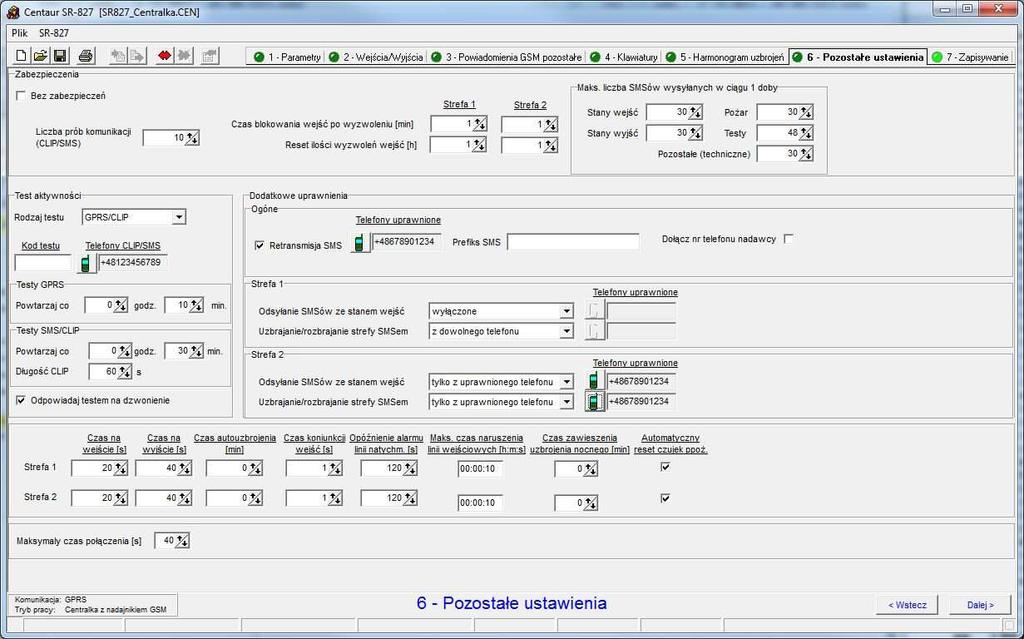Enable the Bez zabezpieczeń checkbox
The height and width of the screenshot is (639, 1024).
[21, 95]
